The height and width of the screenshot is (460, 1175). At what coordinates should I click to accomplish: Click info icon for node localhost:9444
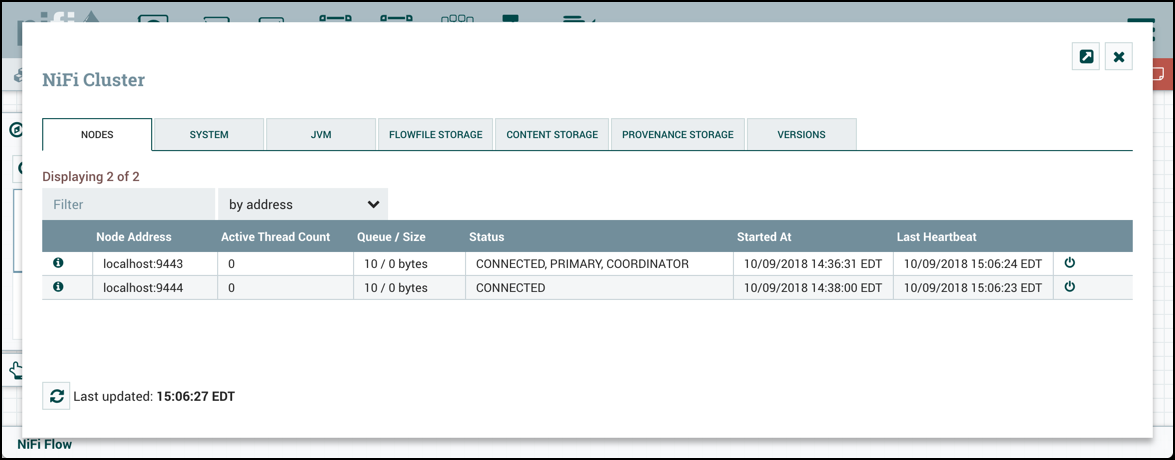58,287
